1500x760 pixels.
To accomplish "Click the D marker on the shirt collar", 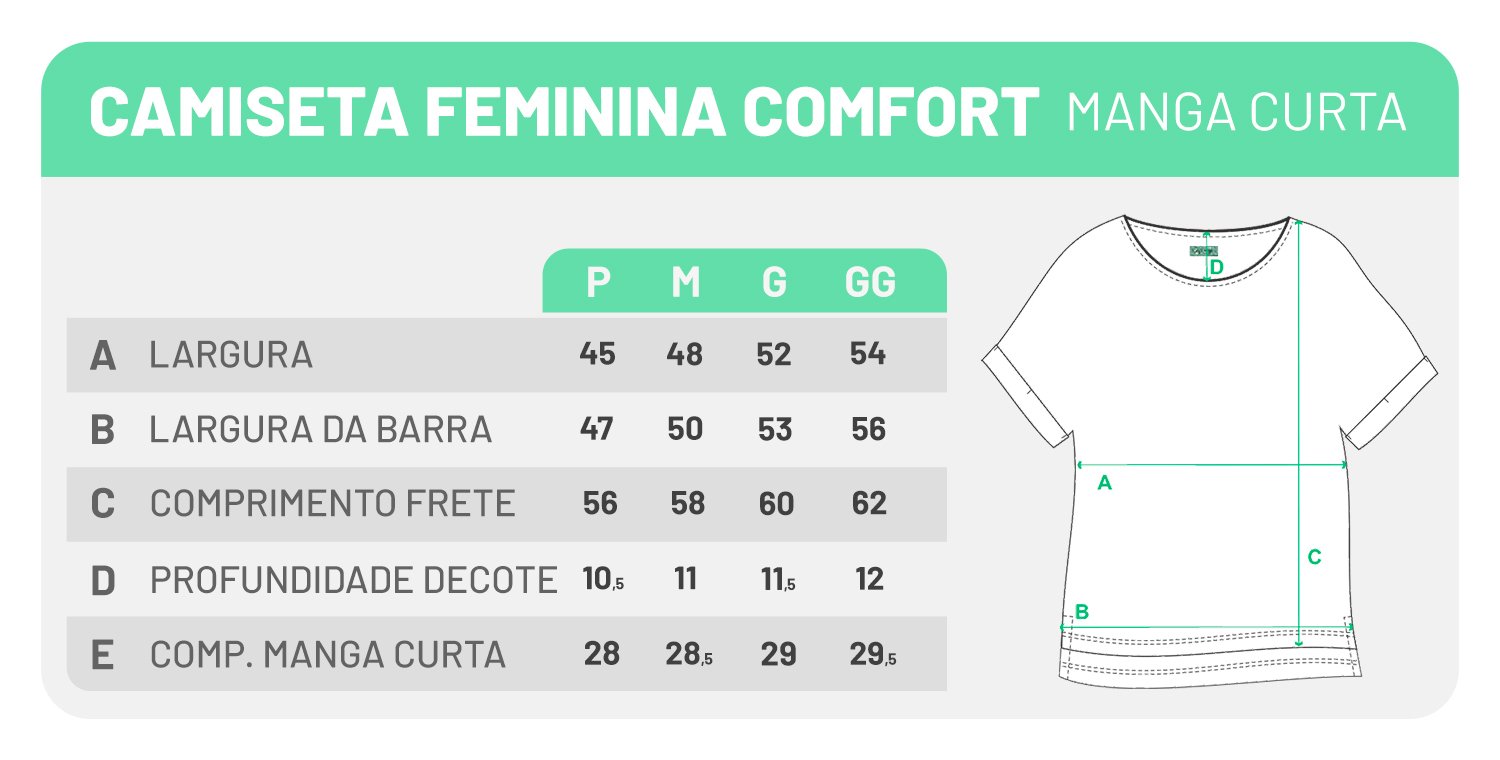I will [1217, 267].
